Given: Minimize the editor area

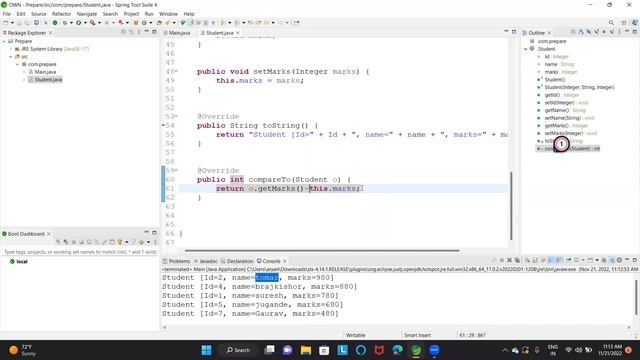Looking at the screenshot, I should (x=506, y=32).
